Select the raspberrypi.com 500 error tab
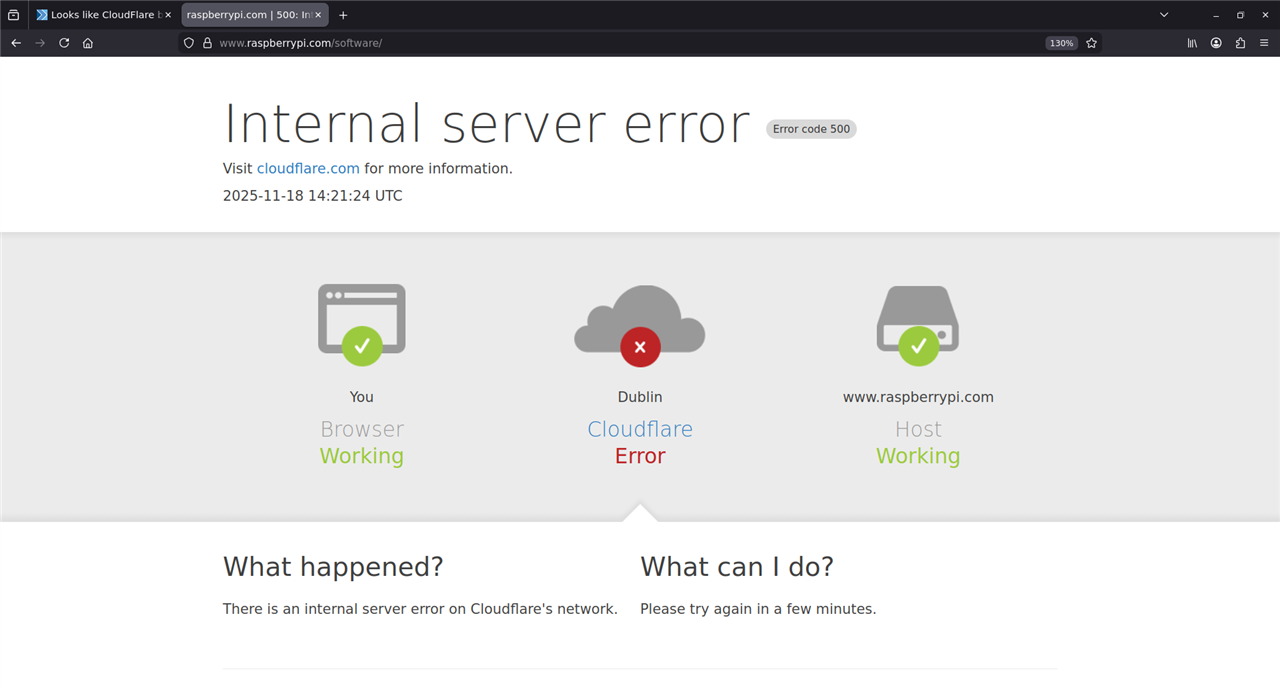Image resolution: width=1280 pixels, height=693 pixels. pyautogui.click(x=255, y=15)
